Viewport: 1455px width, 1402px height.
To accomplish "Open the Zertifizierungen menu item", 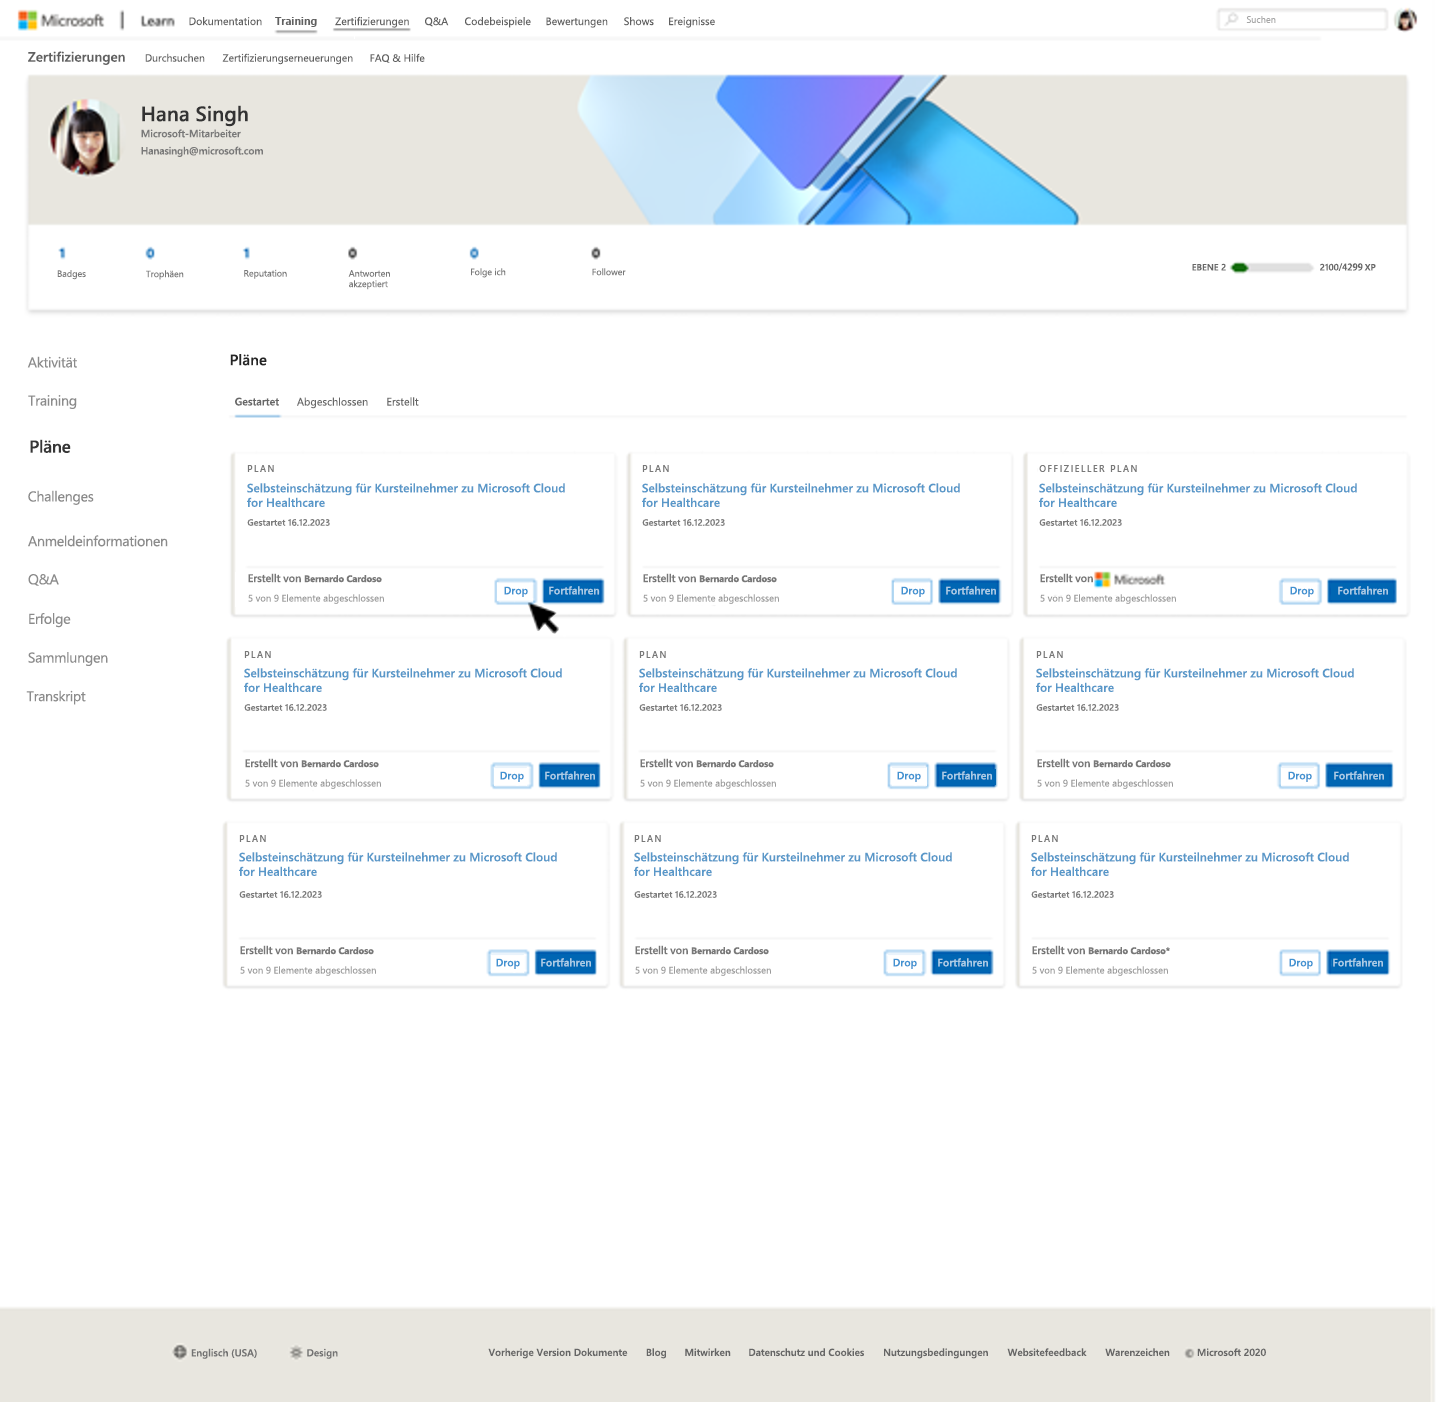I will [x=371, y=21].
